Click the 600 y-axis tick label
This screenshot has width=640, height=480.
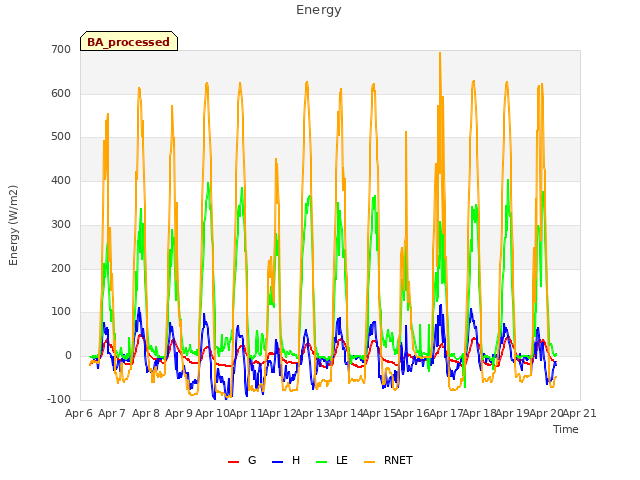tap(61, 93)
